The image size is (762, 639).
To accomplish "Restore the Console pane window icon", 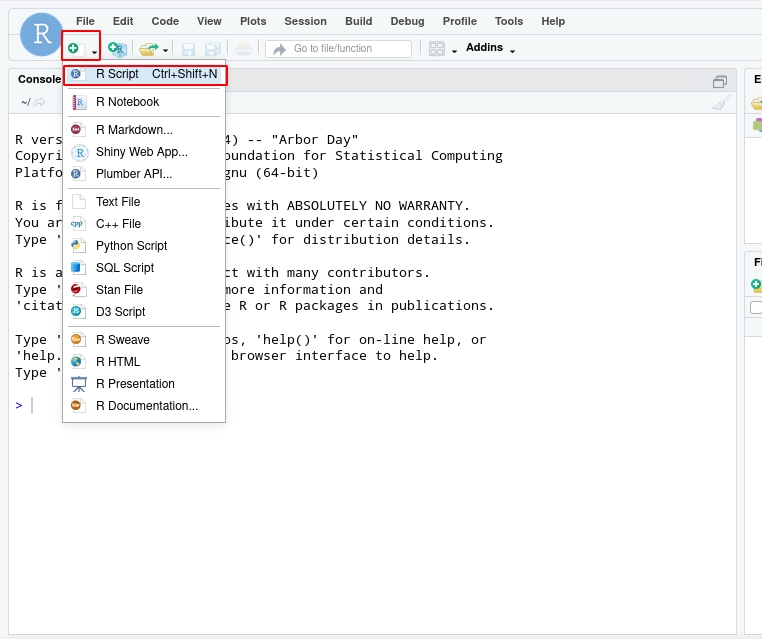I will point(720,81).
